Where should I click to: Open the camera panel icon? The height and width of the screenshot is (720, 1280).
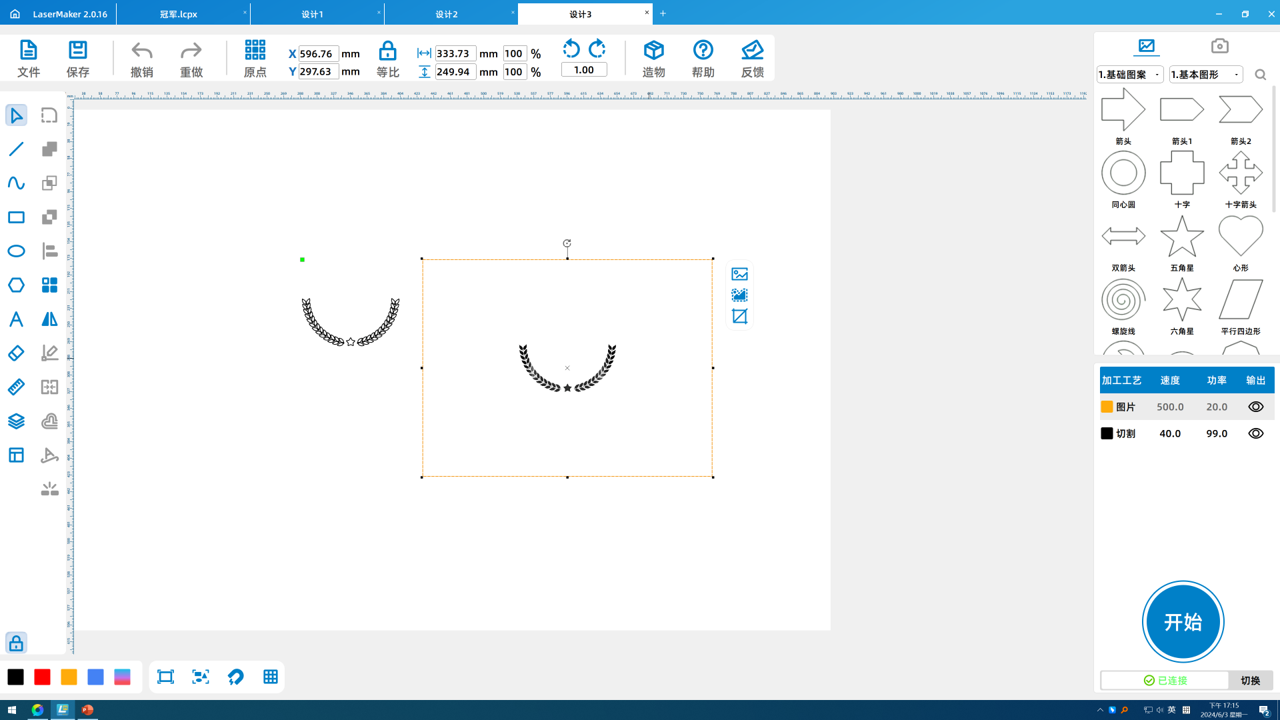click(1219, 46)
